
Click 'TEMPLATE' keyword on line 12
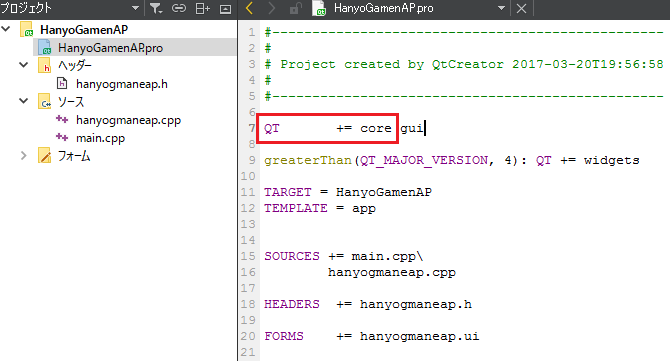296,208
